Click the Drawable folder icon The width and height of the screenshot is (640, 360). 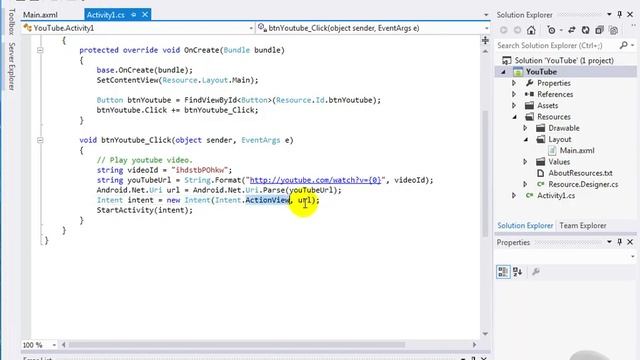[540, 128]
